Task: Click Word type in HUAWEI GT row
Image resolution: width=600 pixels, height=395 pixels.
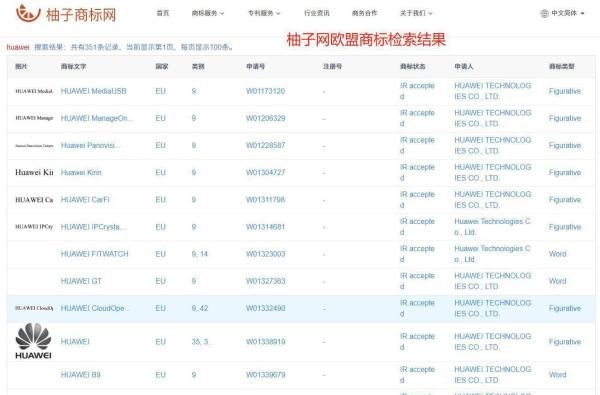Action: click(x=557, y=281)
